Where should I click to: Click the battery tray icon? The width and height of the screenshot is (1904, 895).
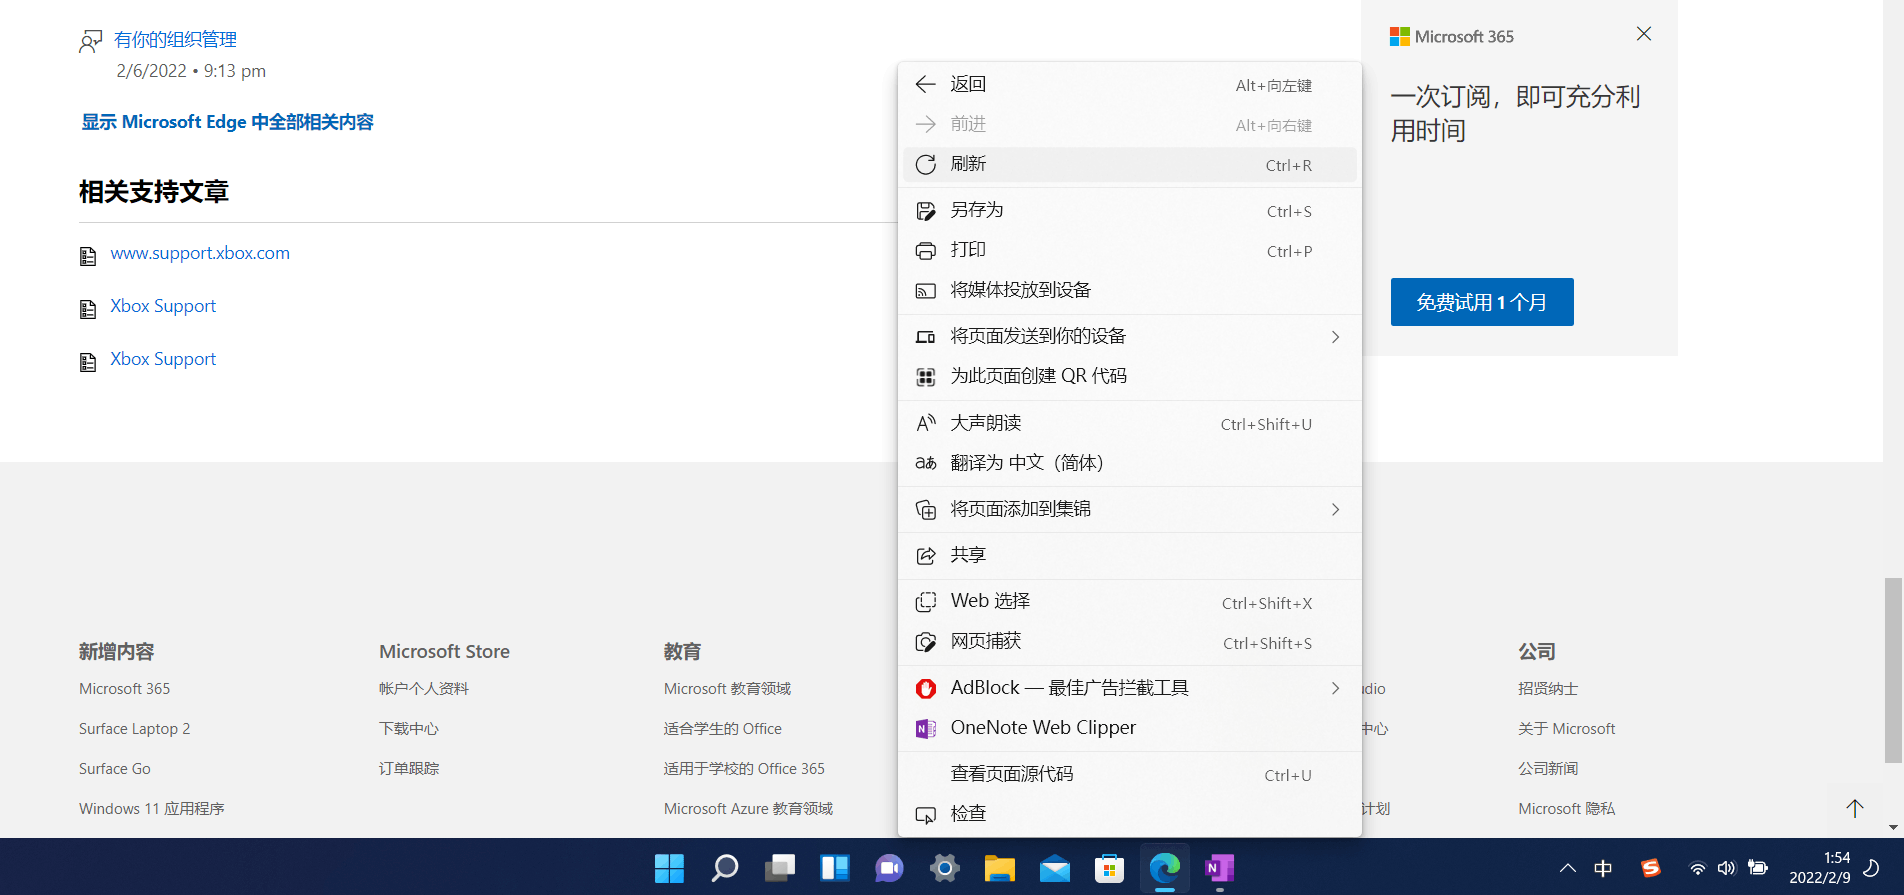pyautogui.click(x=1757, y=868)
